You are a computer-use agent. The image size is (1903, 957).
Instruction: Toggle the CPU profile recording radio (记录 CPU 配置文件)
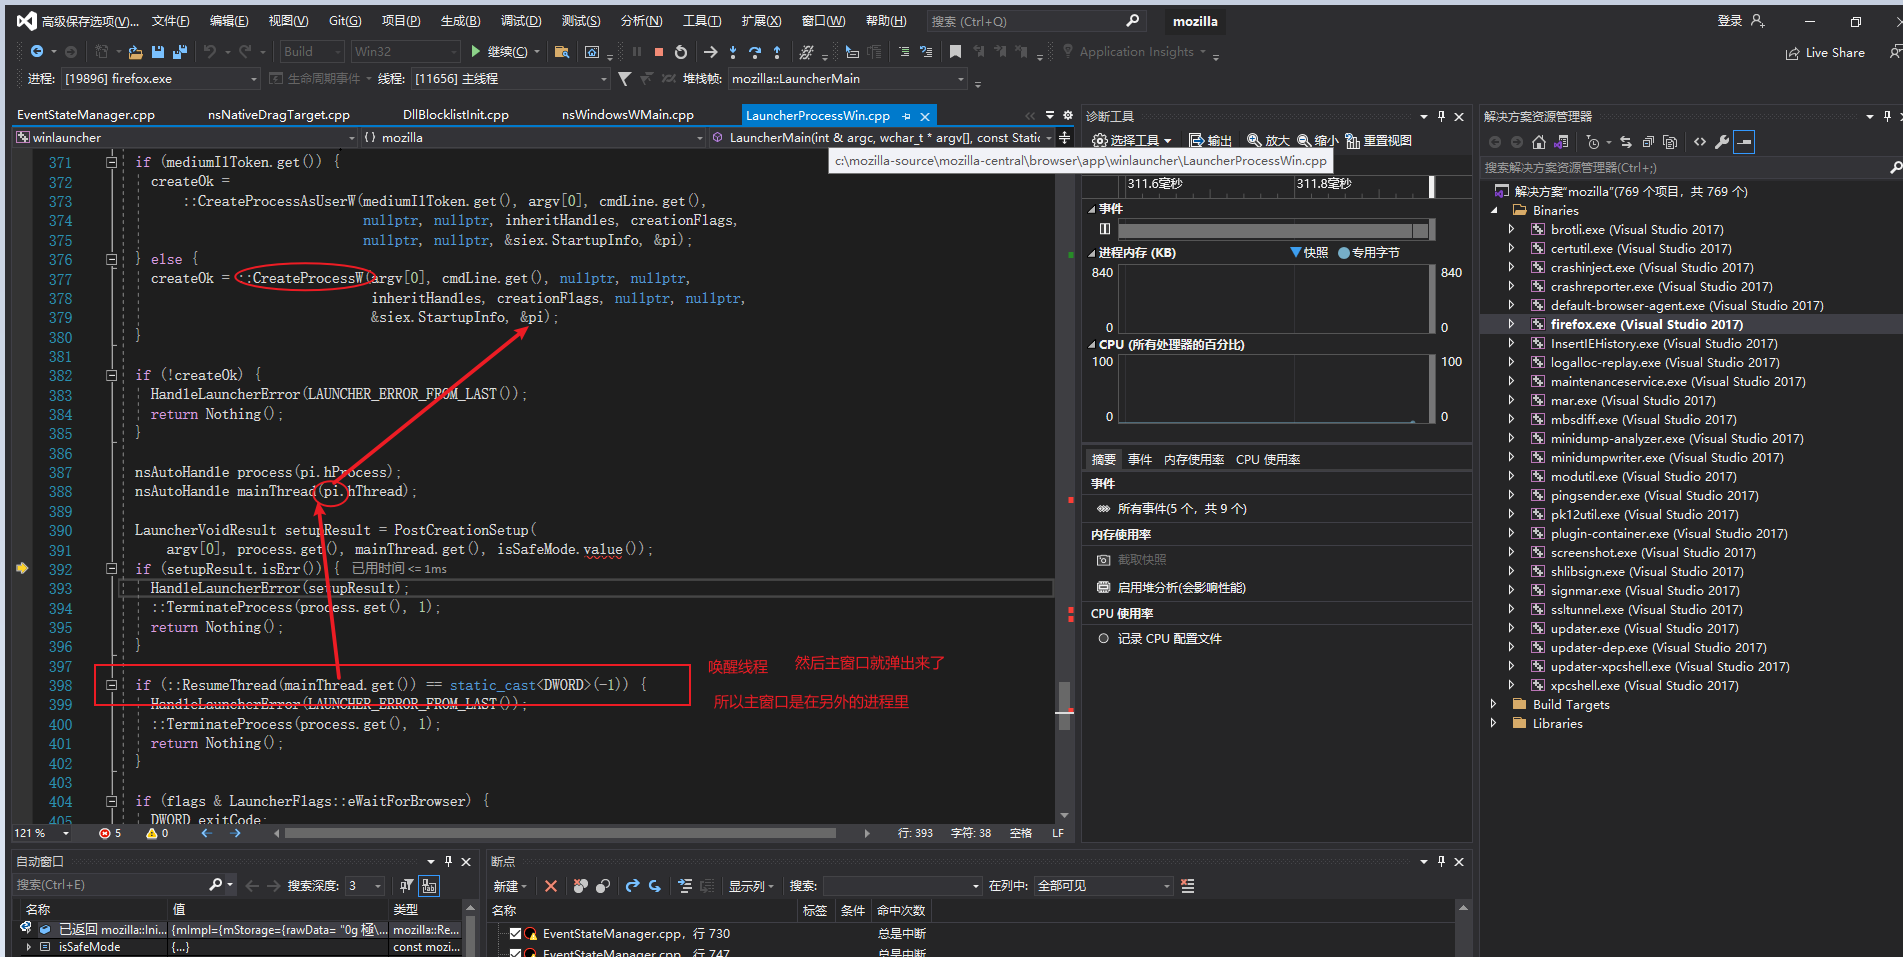1104,639
